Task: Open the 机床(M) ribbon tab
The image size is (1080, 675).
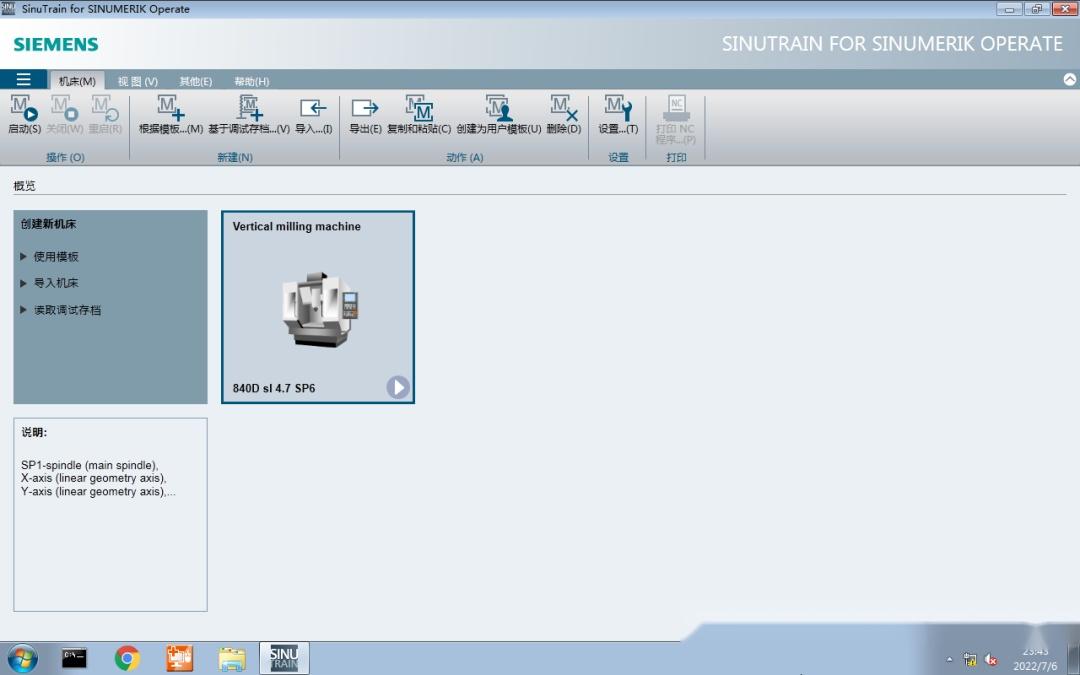Action: tap(77, 81)
